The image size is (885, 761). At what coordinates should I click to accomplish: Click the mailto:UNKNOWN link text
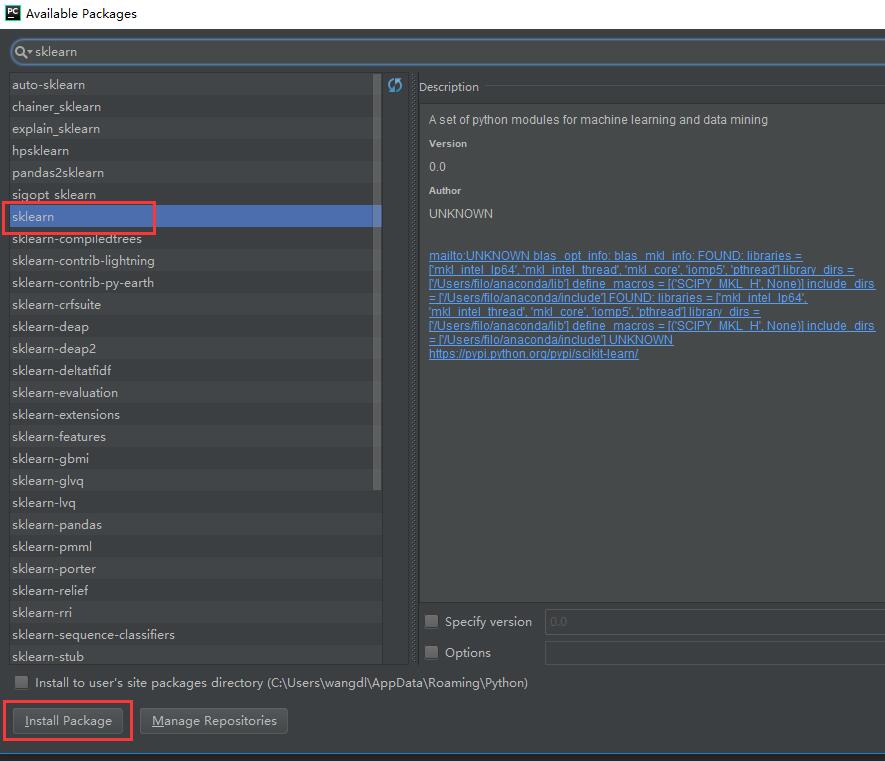479,256
